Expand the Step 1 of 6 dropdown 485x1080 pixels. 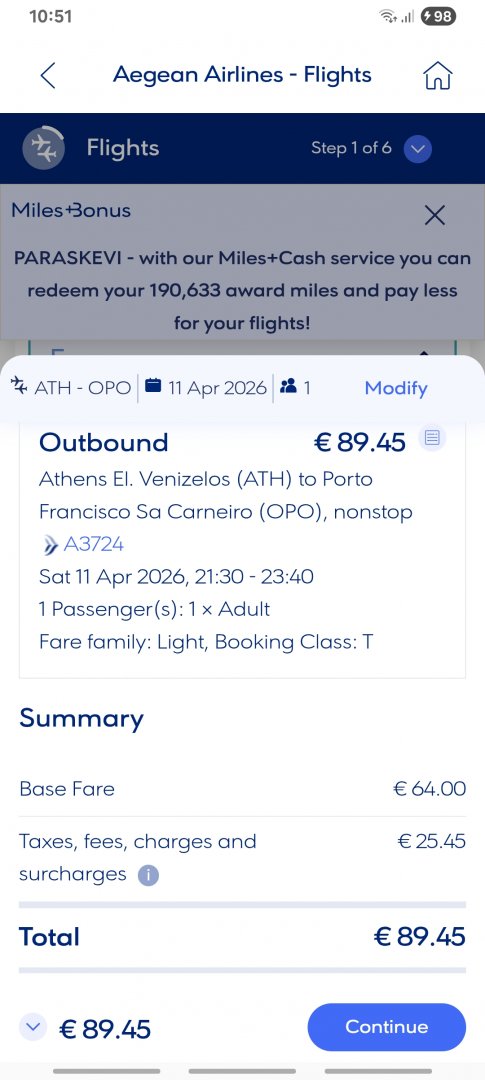(x=417, y=148)
